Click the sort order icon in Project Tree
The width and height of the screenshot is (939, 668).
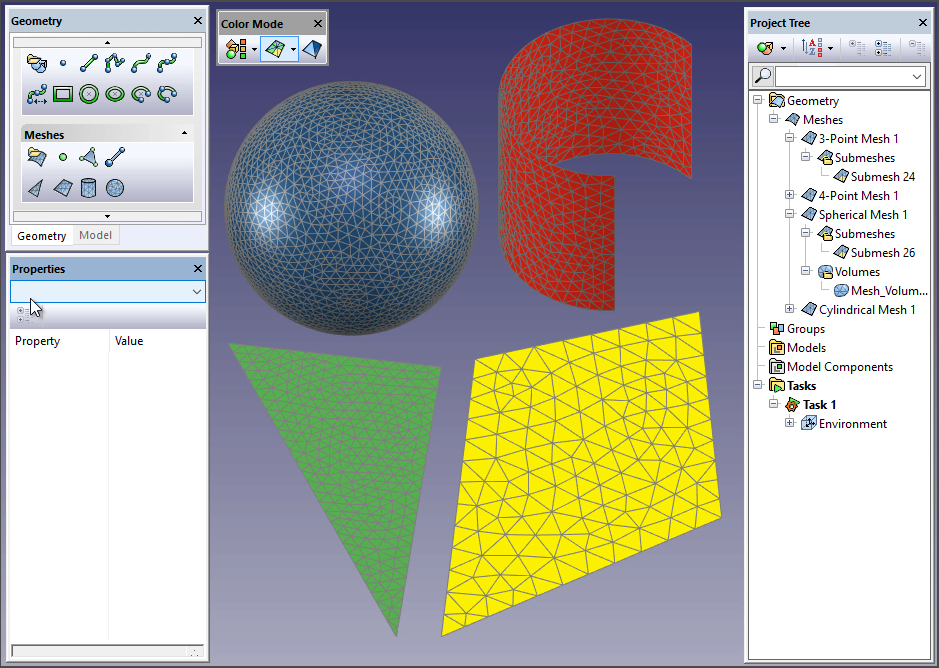click(x=811, y=47)
